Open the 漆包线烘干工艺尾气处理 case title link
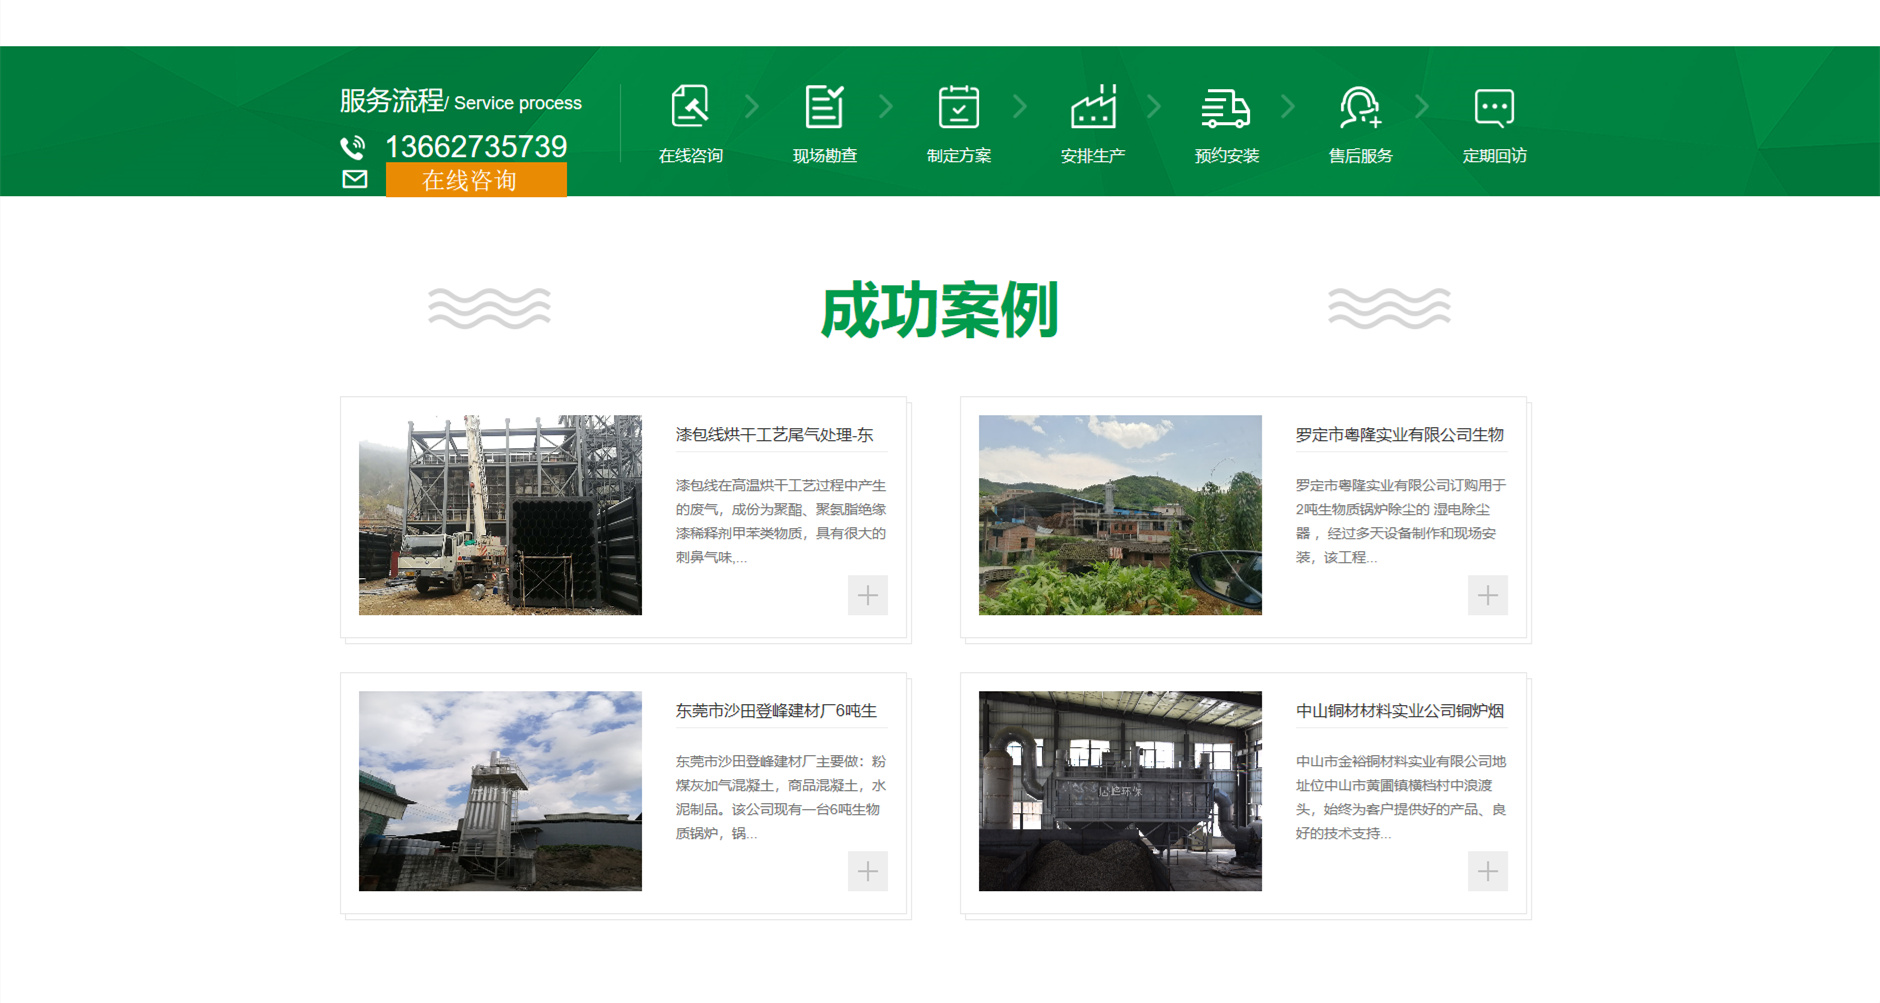Image resolution: width=1880 pixels, height=1003 pixels. pyautogui.click(x=774, y=435)
